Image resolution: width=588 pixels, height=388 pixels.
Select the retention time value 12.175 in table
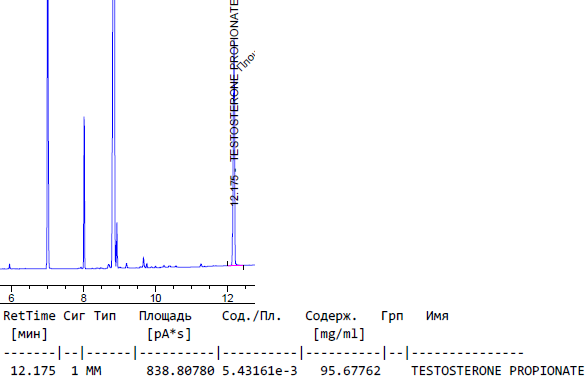[33, 371]
